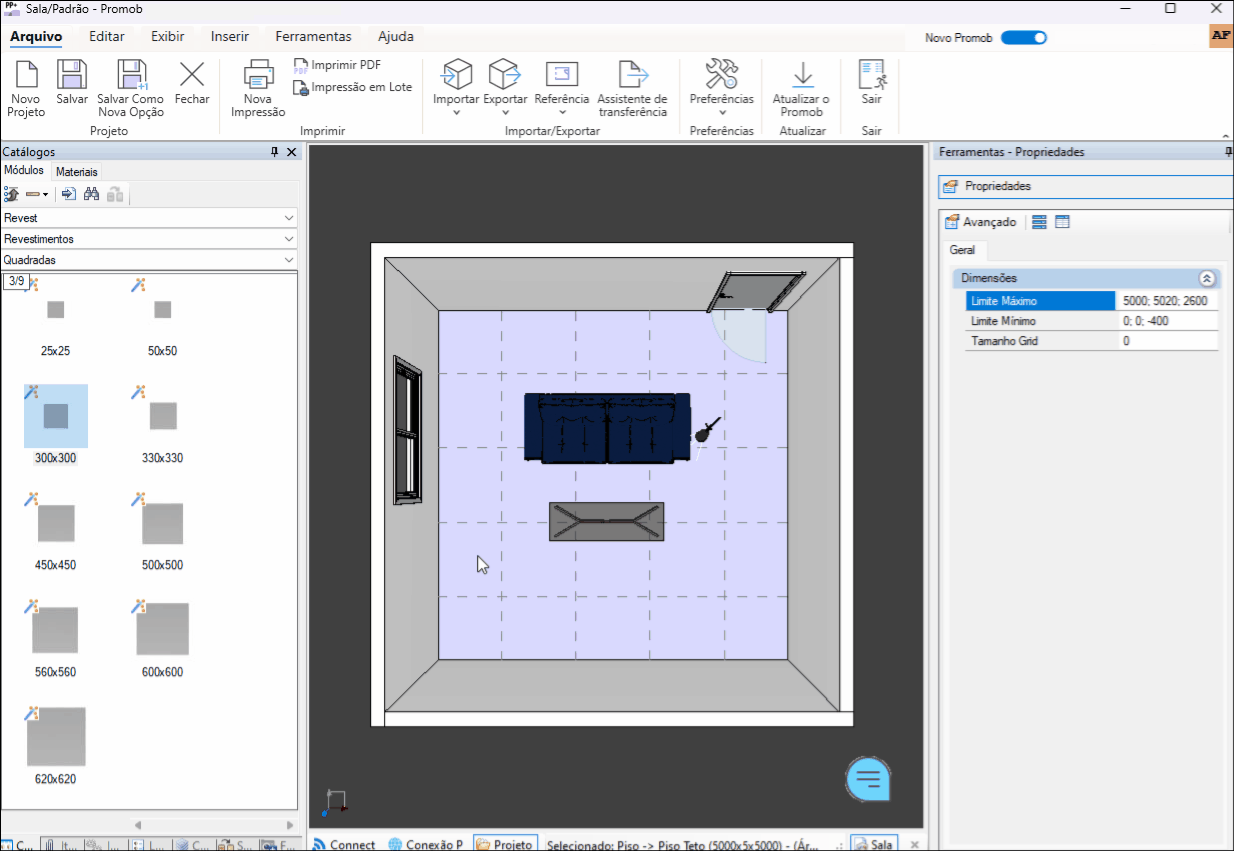The image size is (1234, 851).
Task: Select the 600x600 tile thumbnail
Action: [x=162, y=629]
